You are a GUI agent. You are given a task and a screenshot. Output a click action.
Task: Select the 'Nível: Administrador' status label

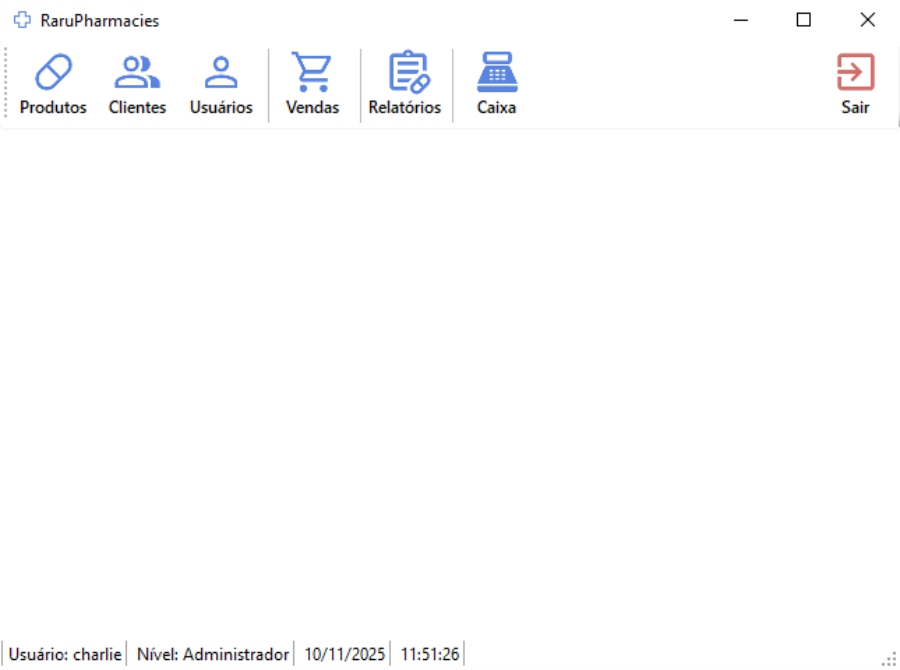click(212, 654)
